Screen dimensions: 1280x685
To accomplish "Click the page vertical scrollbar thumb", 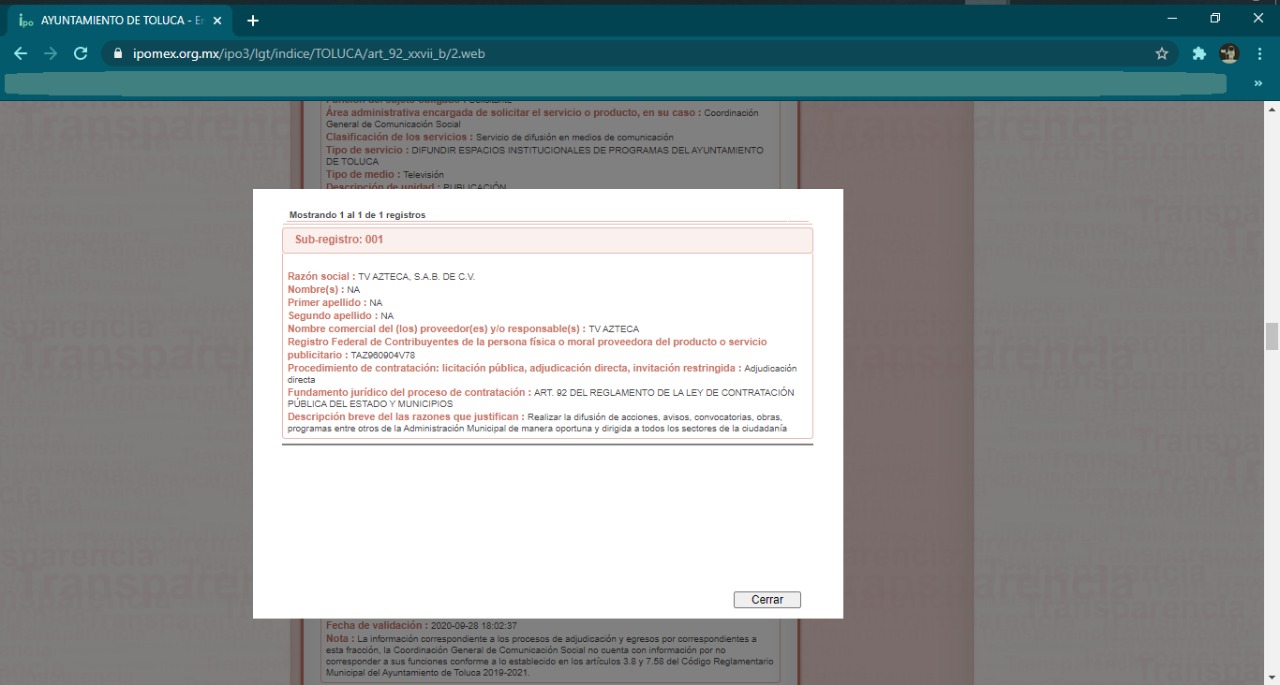I will coord(1272,337).
